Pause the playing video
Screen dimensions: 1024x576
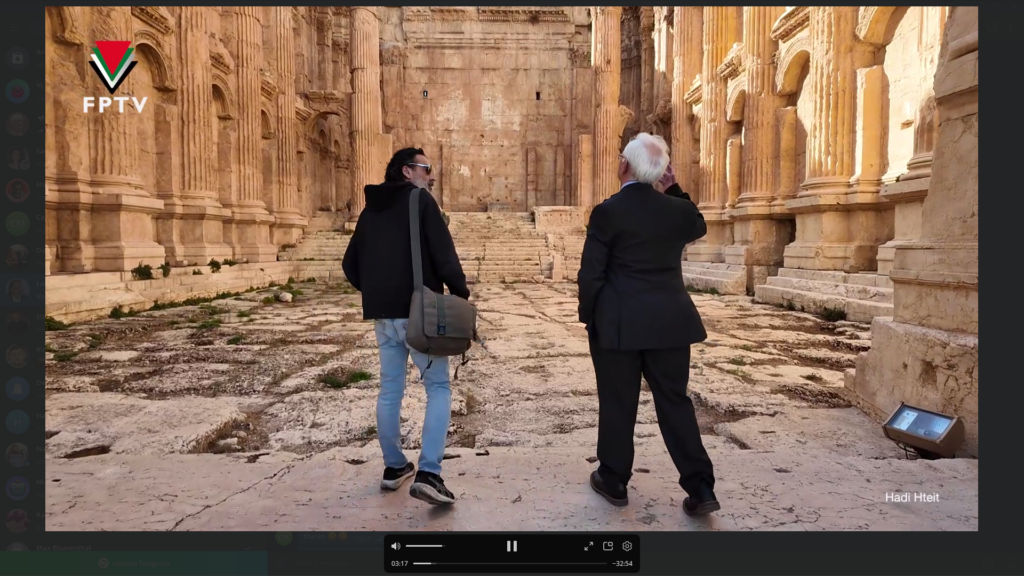(511, 546)
